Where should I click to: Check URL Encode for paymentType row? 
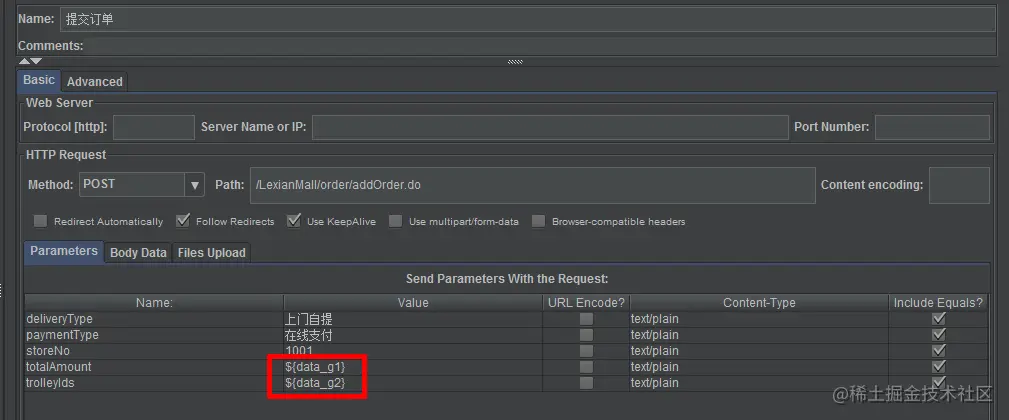coord(586,335)
